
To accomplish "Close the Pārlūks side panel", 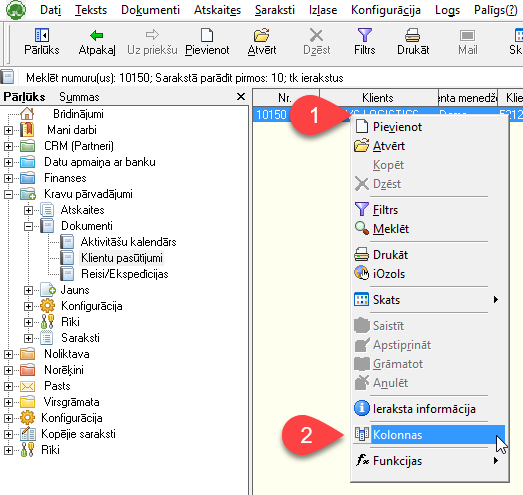I will coord(241,97).
